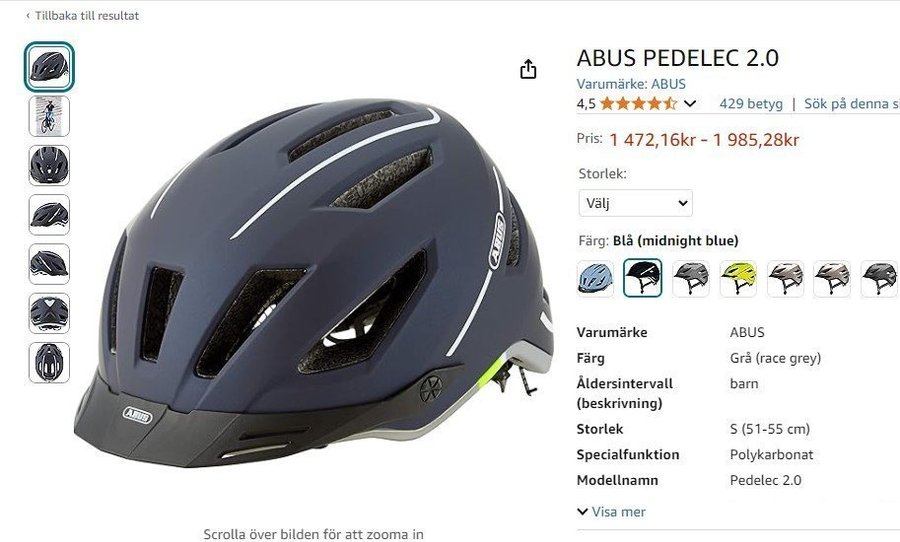The width and height of the screenshot is (900, 542).
Task: Open the "Sök på denna" search link
Action: click(852, 104)
